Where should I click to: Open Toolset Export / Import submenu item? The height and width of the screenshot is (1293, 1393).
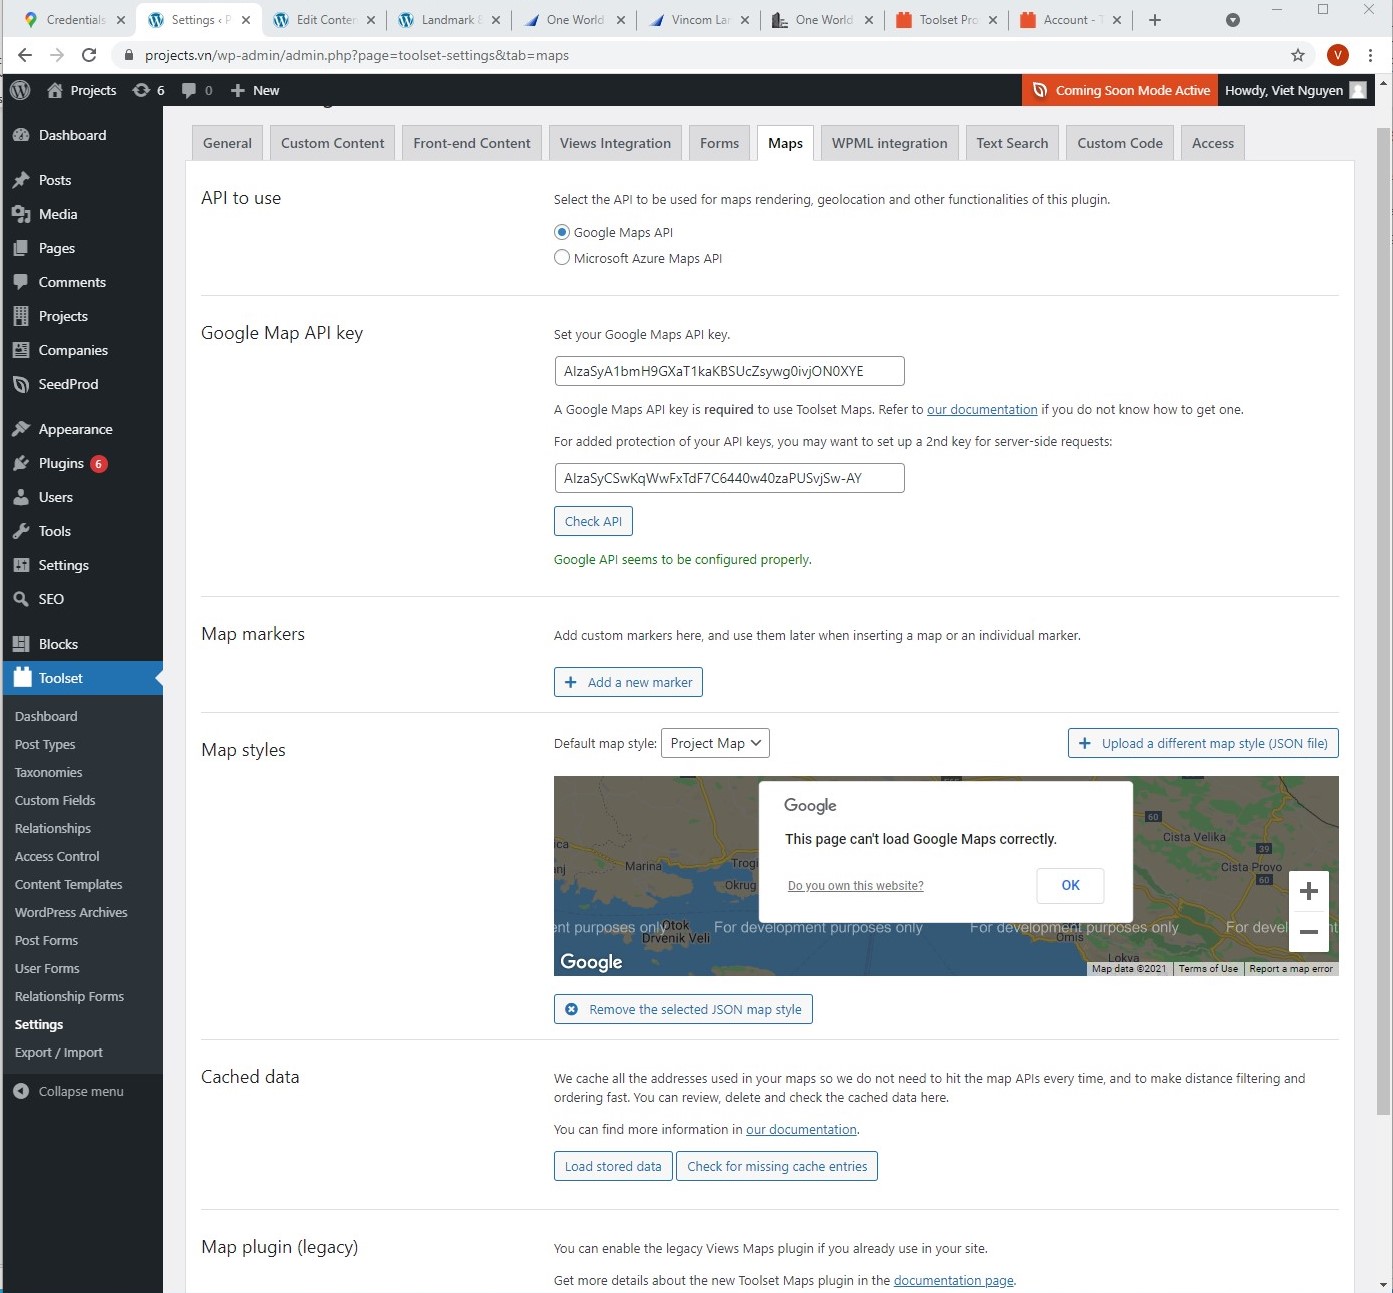58,1052
